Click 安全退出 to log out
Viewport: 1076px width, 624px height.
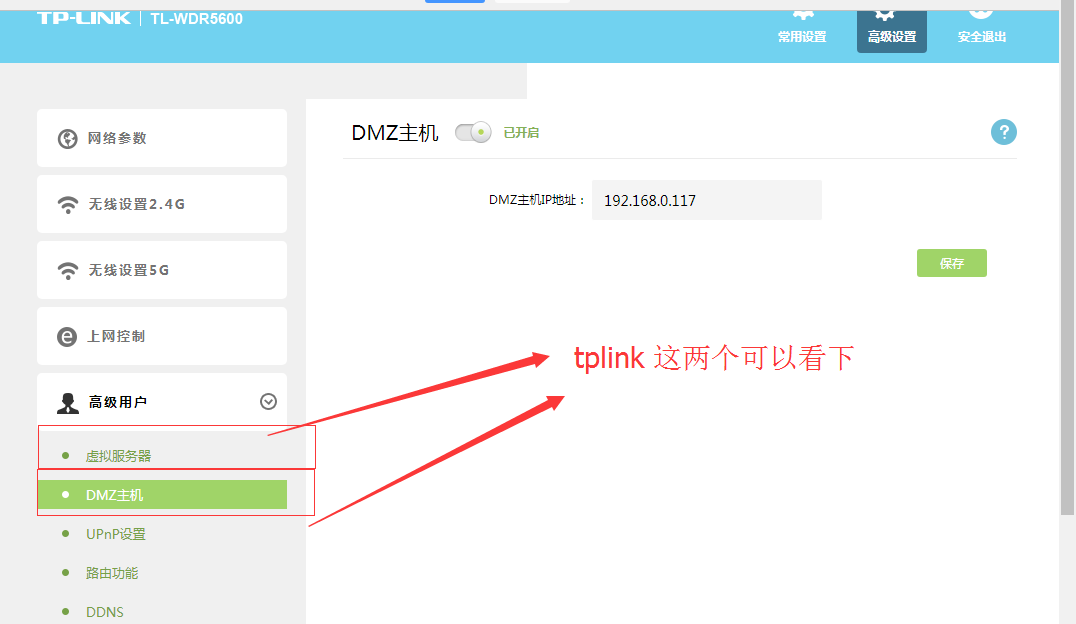click(x=981, y=31)
